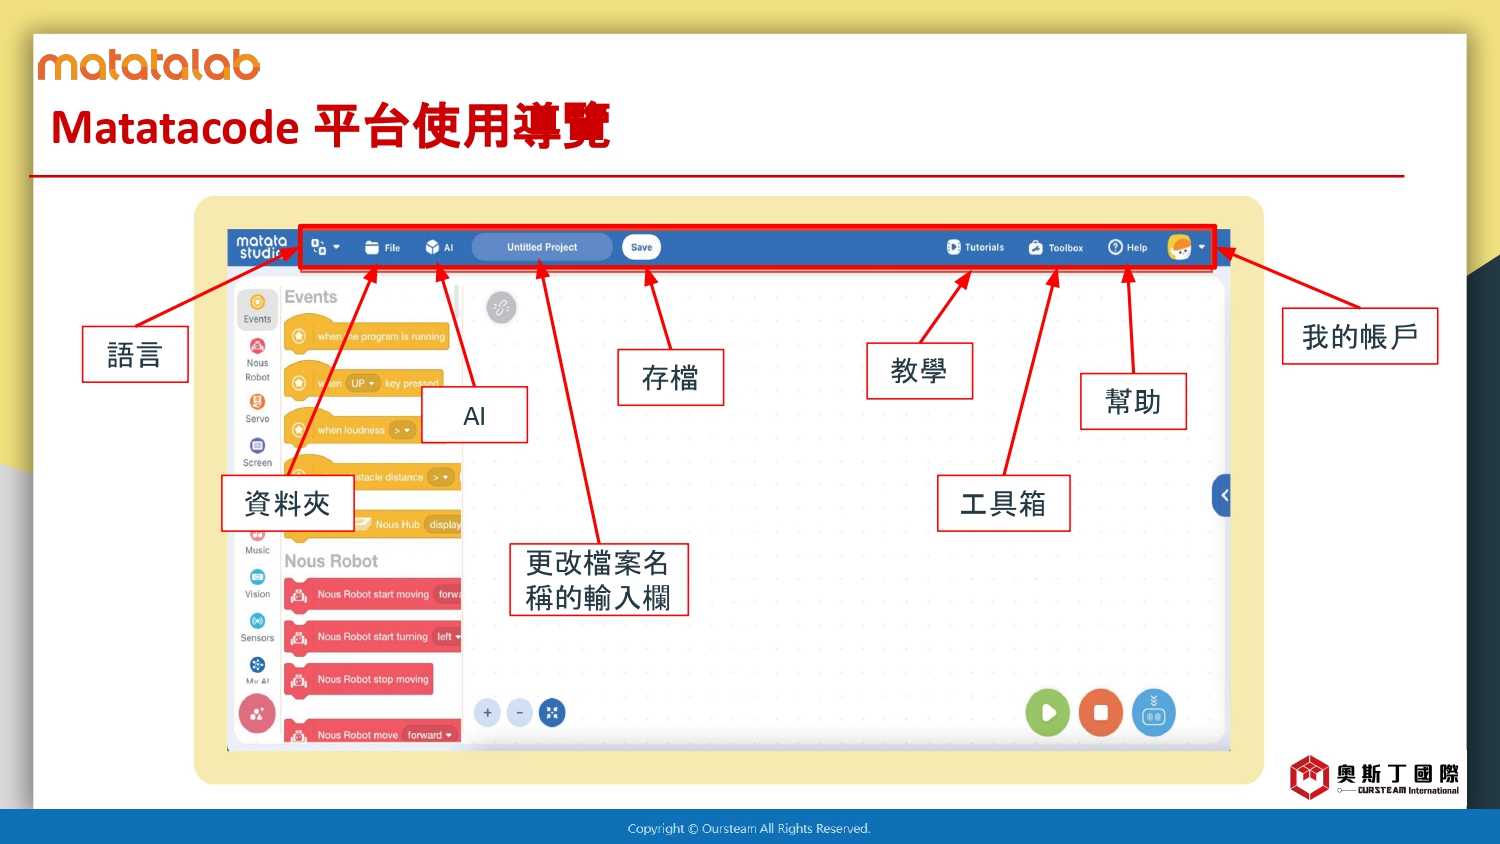This screenshot has width=1500, height=844.
Task: Select the Sensors block category
Action: click(257, 628)
